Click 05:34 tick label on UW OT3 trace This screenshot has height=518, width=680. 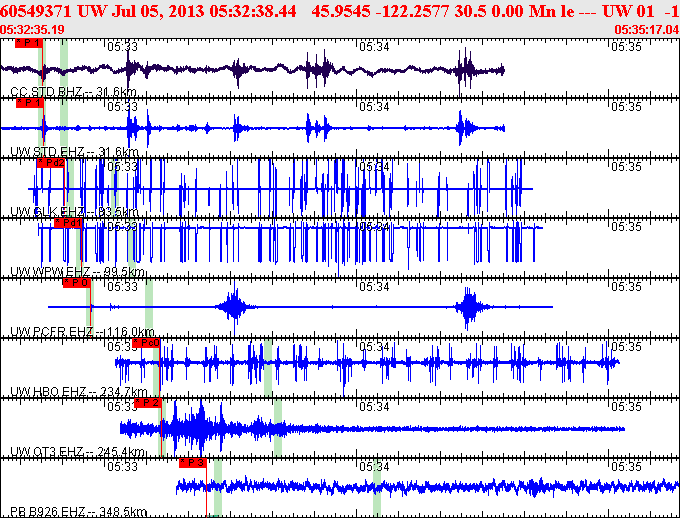pos(374,406)
